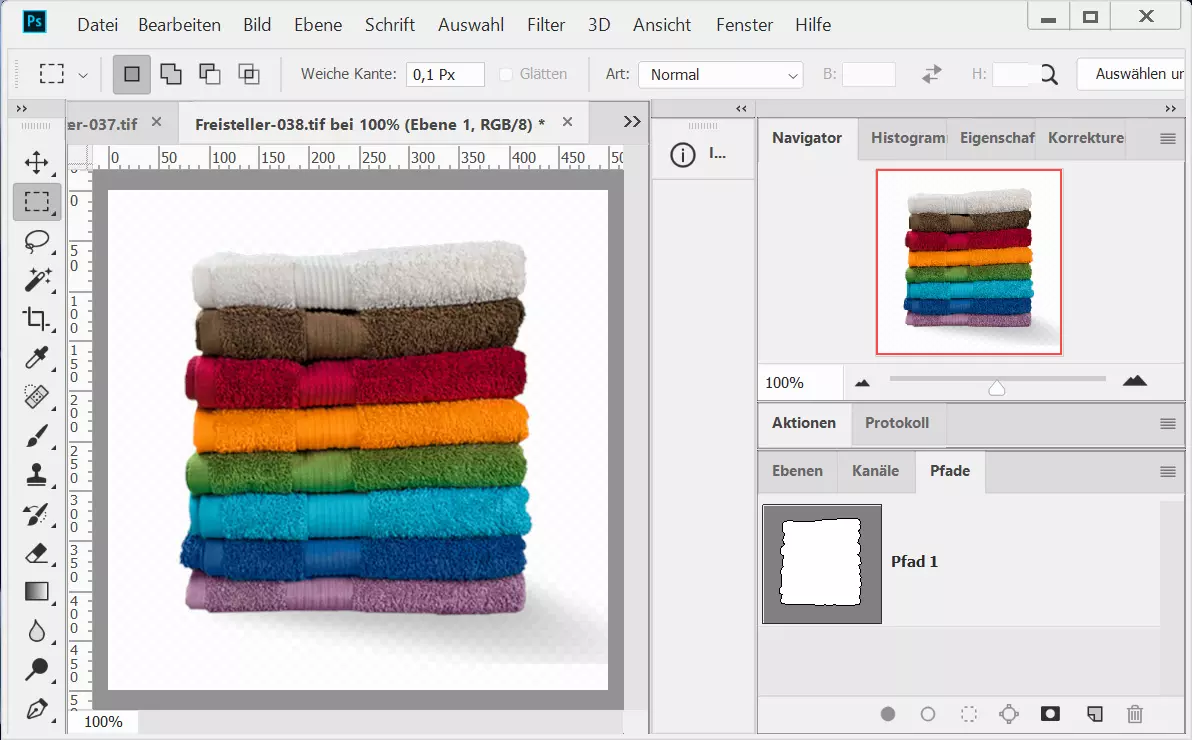
Task: Load path as selection icon
Action: (x=968, y=714)
